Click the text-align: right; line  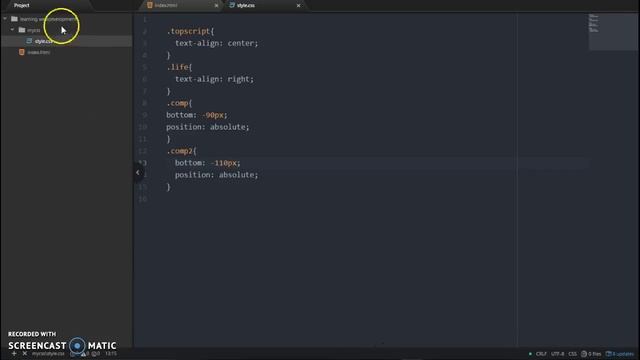(x=214, y=79)
